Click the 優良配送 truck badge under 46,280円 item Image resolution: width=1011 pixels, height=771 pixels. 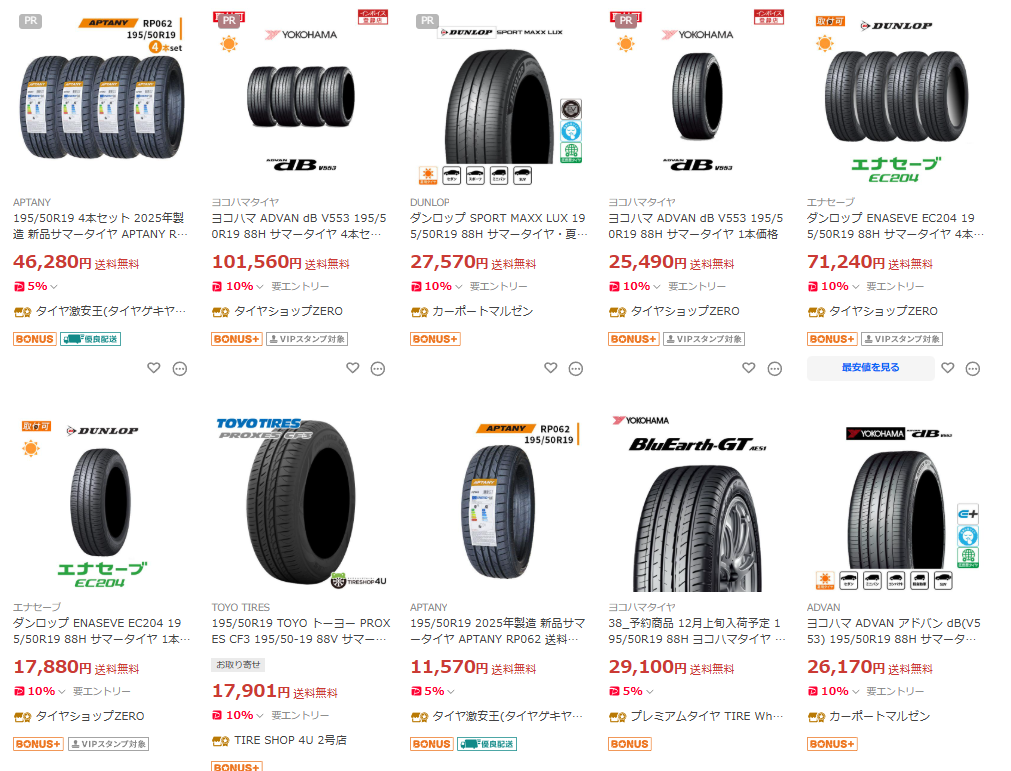point(90,339)
